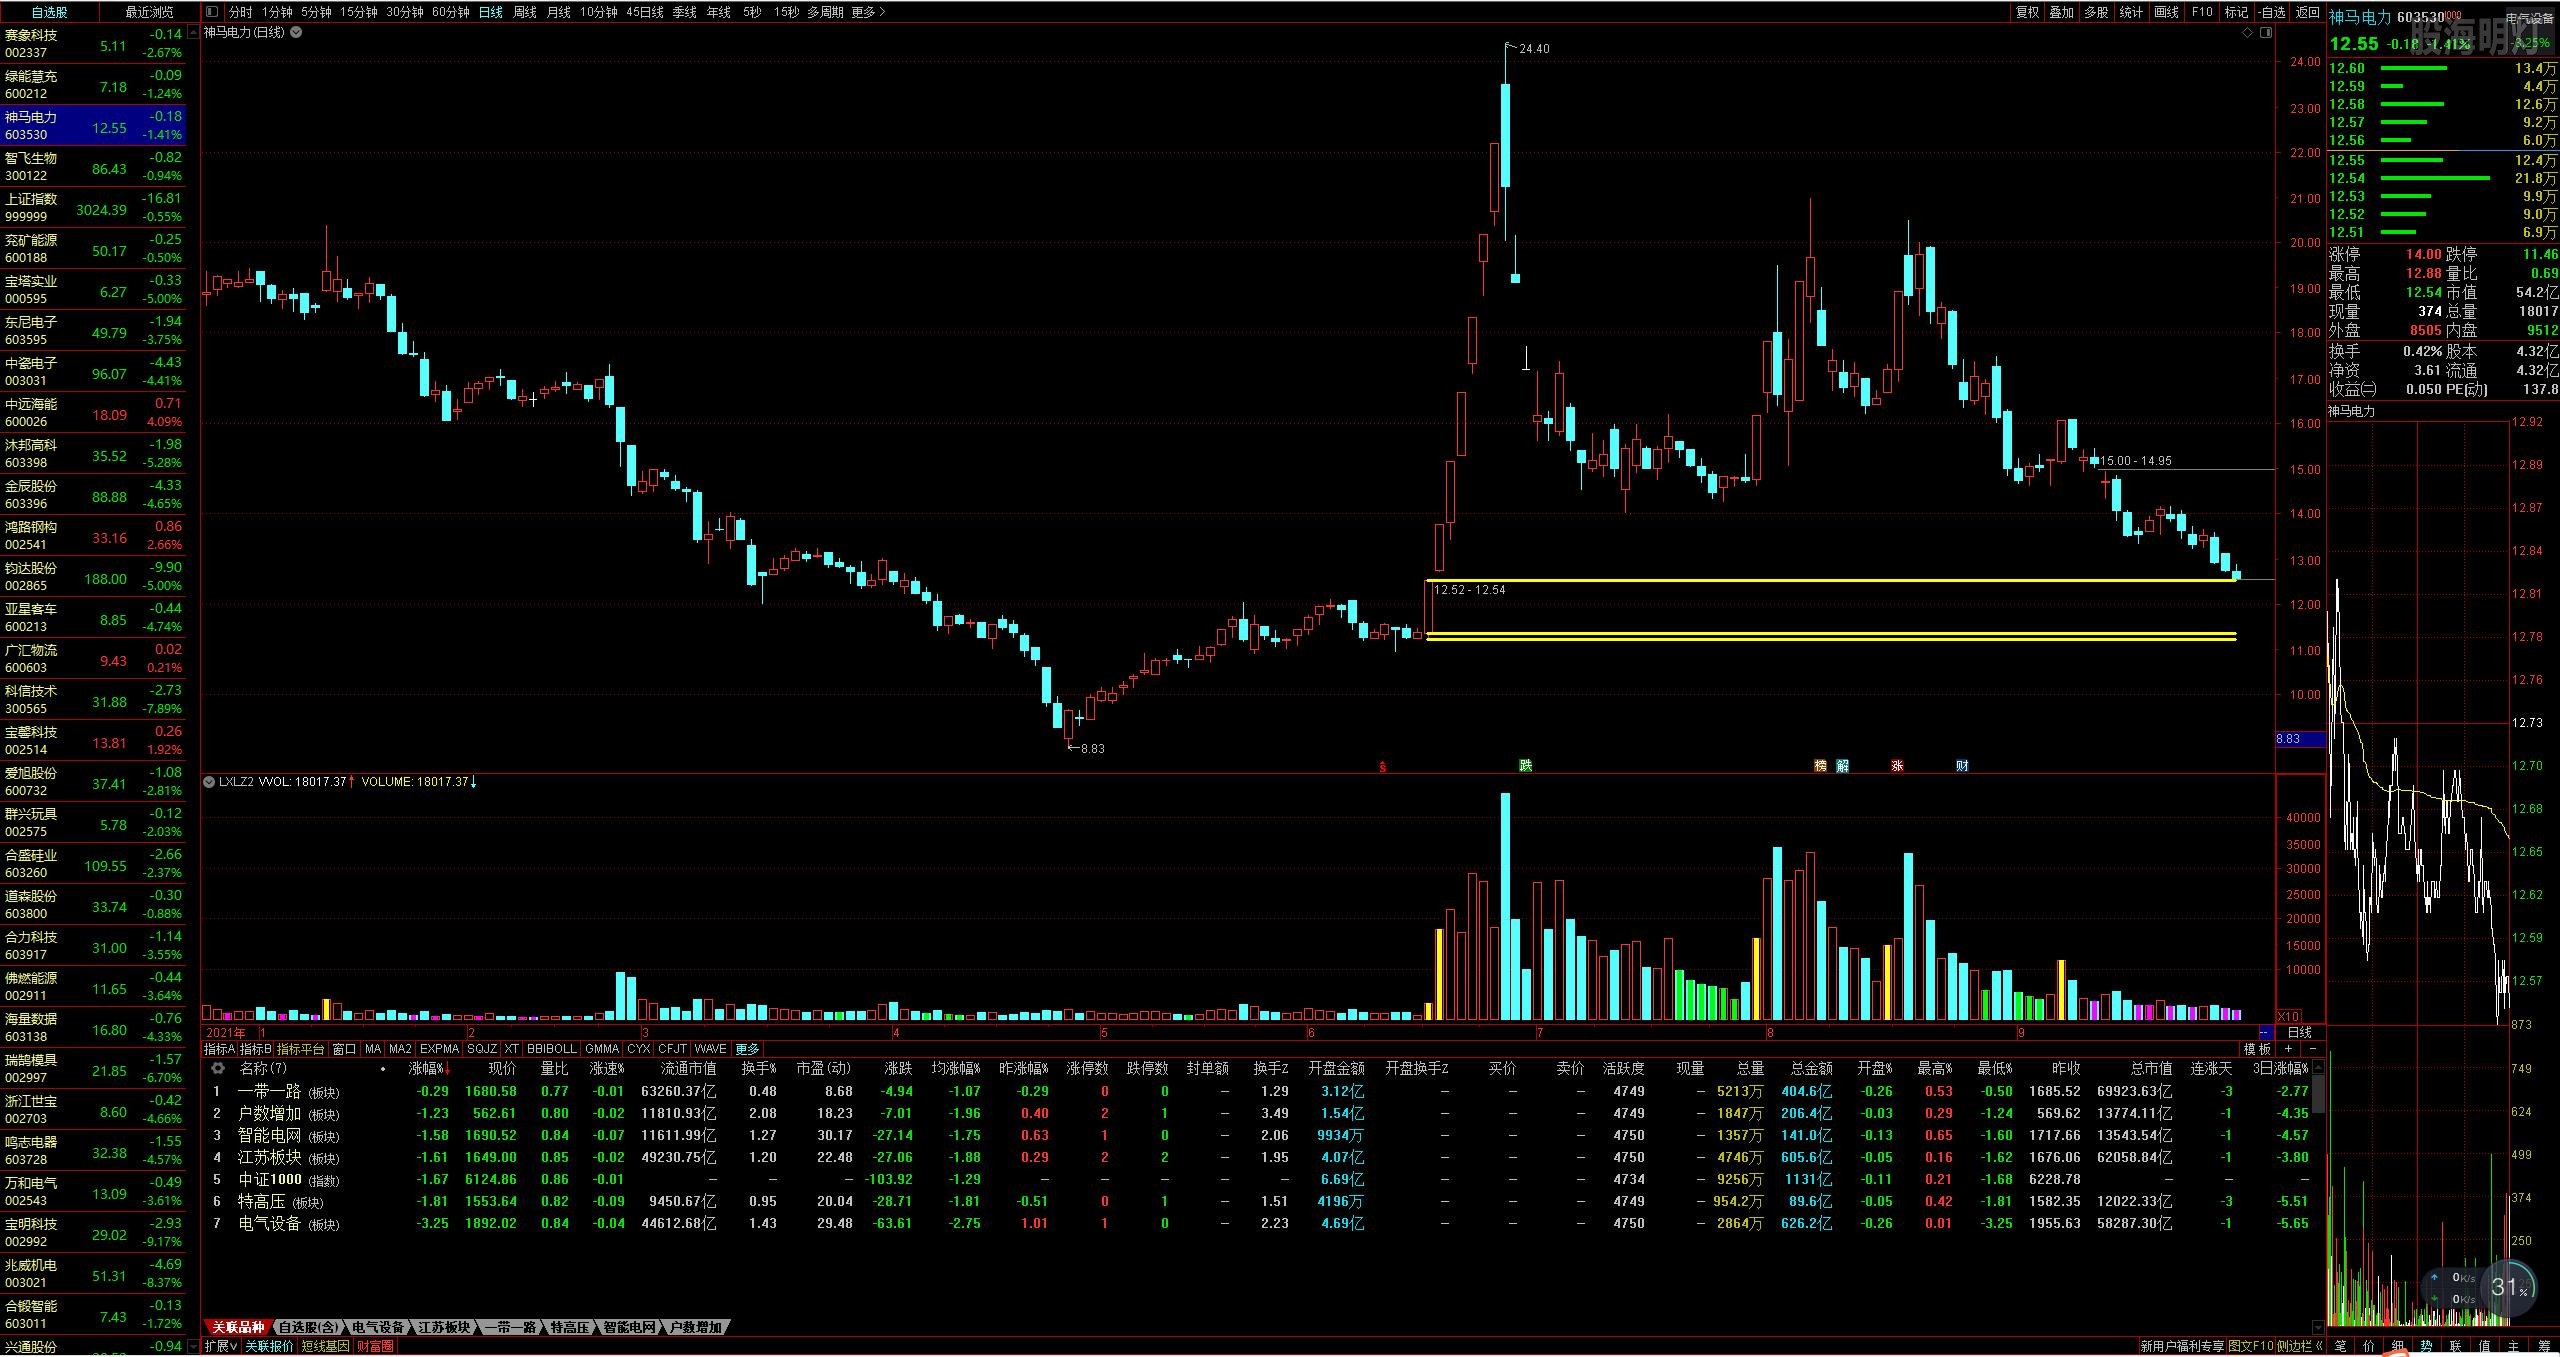Viewport: 2560px width, 1357px height.
Task: Open 更多 indicators list
Action: pos(748,1049)
